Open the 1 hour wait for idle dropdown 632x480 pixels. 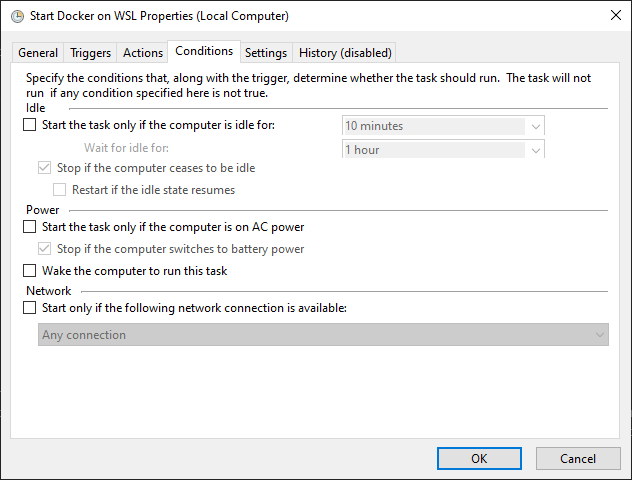536,150
